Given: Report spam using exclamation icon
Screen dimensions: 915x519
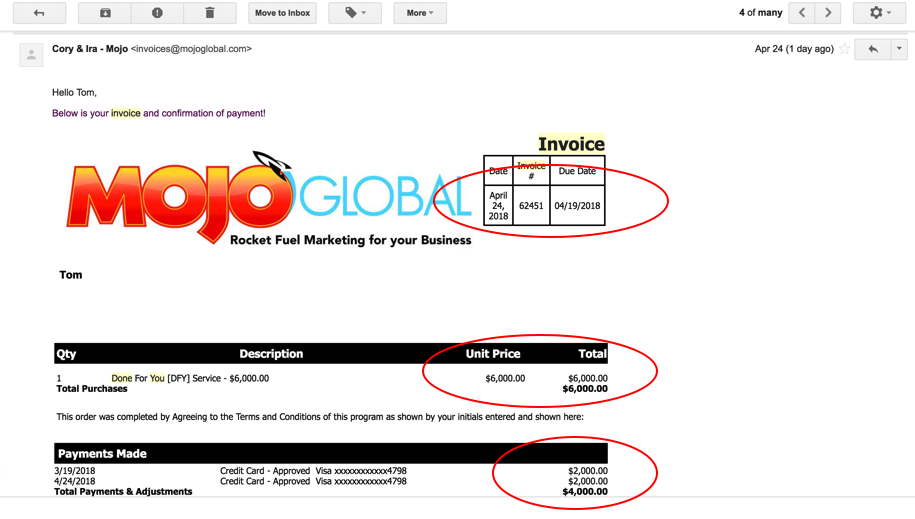Looking at the screenshot, I should (x=157, y=13).
